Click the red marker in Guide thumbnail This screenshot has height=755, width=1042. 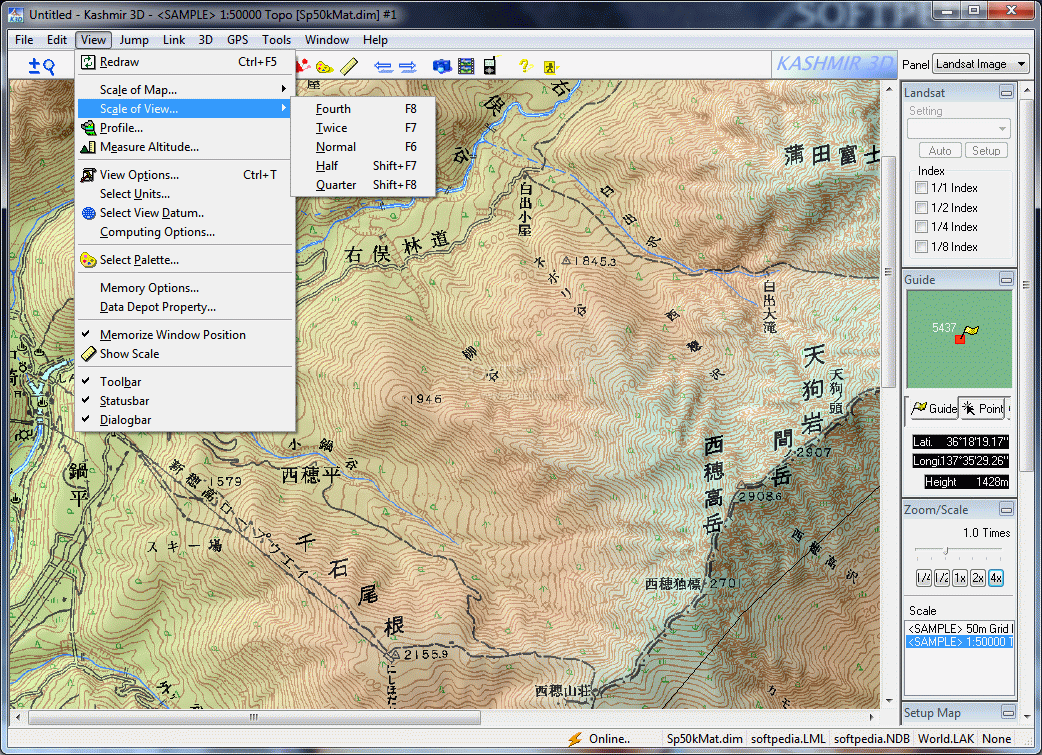tap(960, 339)
